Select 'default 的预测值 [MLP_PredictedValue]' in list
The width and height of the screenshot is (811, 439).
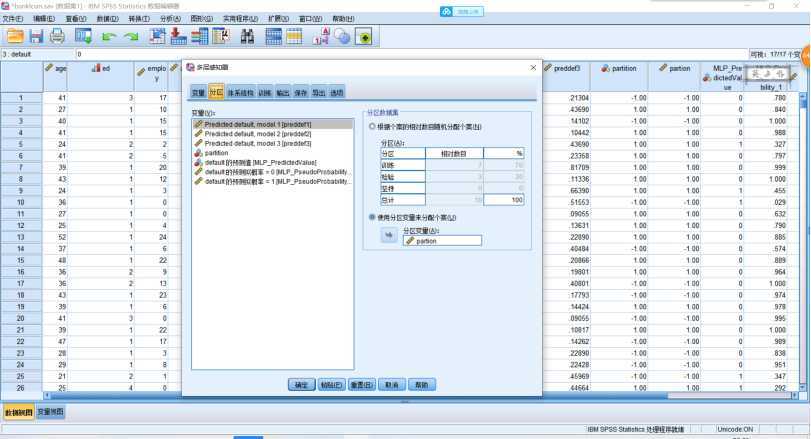tap(273, 162)
